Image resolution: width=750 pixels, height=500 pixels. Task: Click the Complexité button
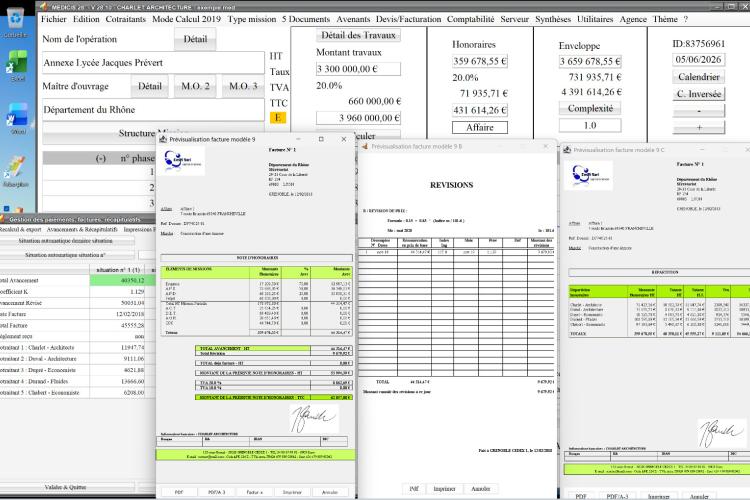(590, 109)
